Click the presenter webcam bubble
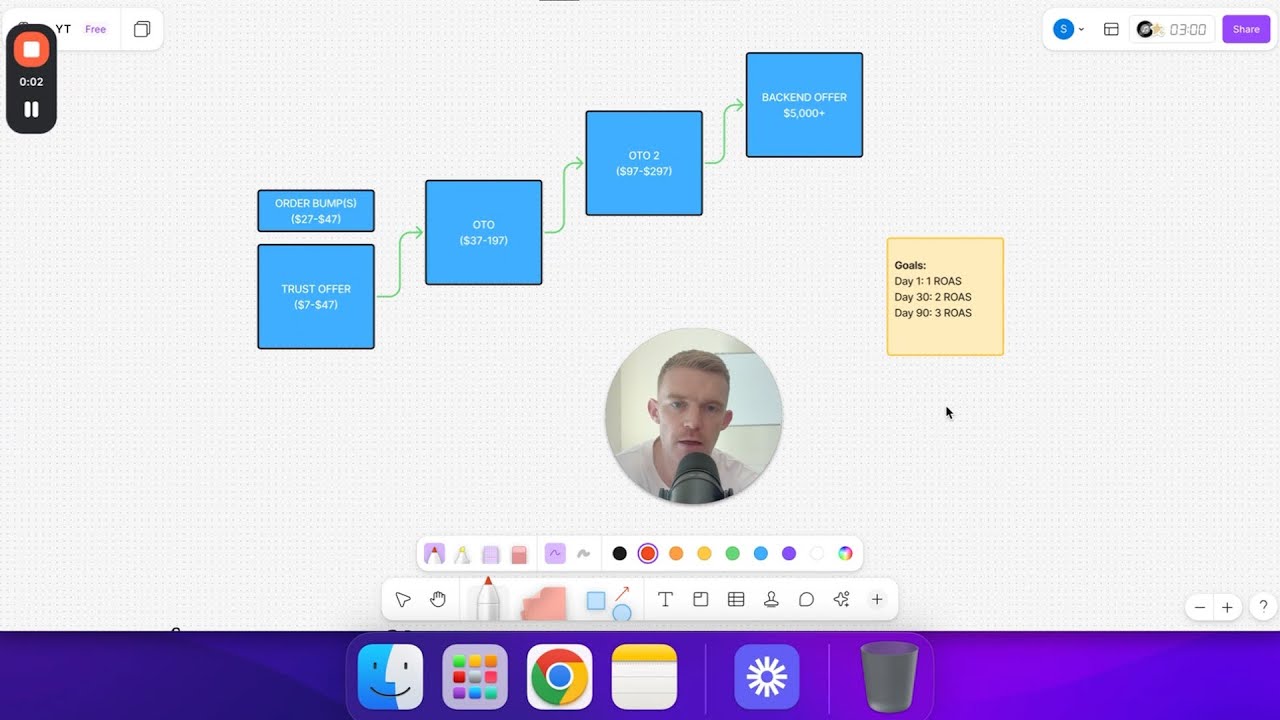 694,416
